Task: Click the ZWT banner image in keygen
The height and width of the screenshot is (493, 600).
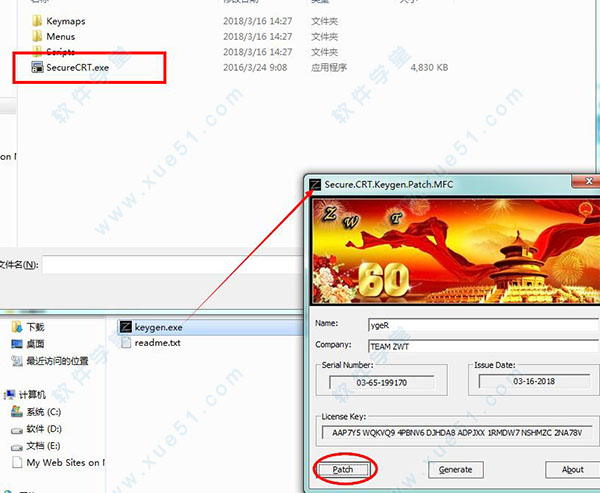Action: coord(455,251)
